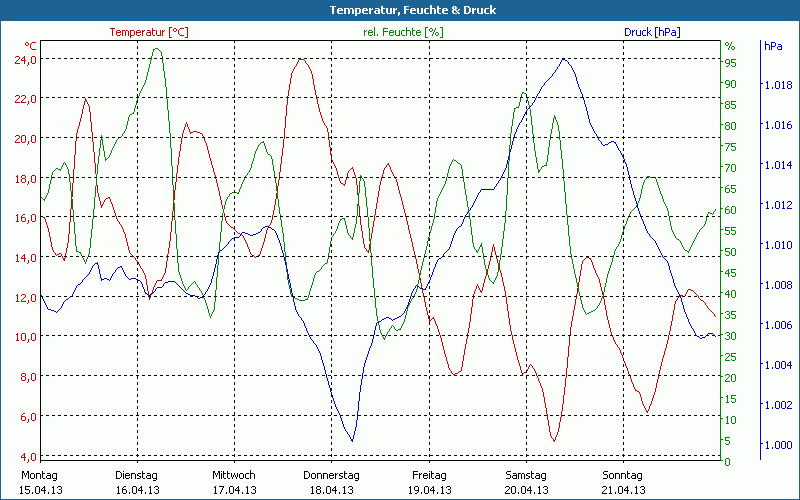The width and height of the screenshot is (800, 500).
Task: Click the 'Samstag' day label
Action: click(526, 475)
